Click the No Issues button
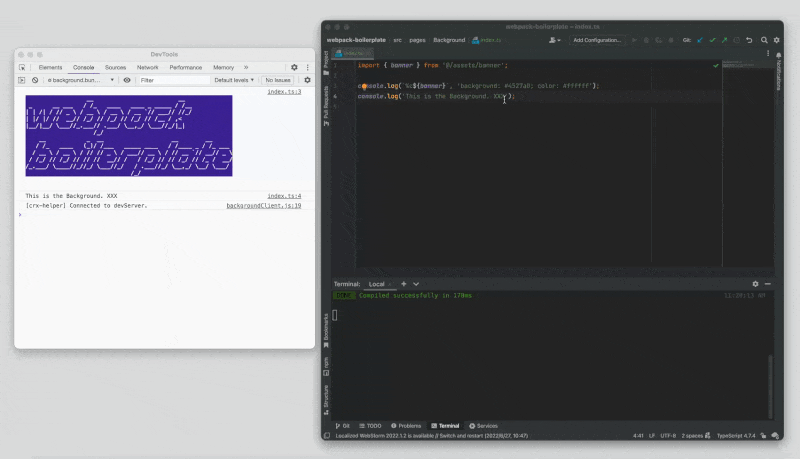Image resolution: width=800 pixels, height=459 pixels. coord(278,80)
